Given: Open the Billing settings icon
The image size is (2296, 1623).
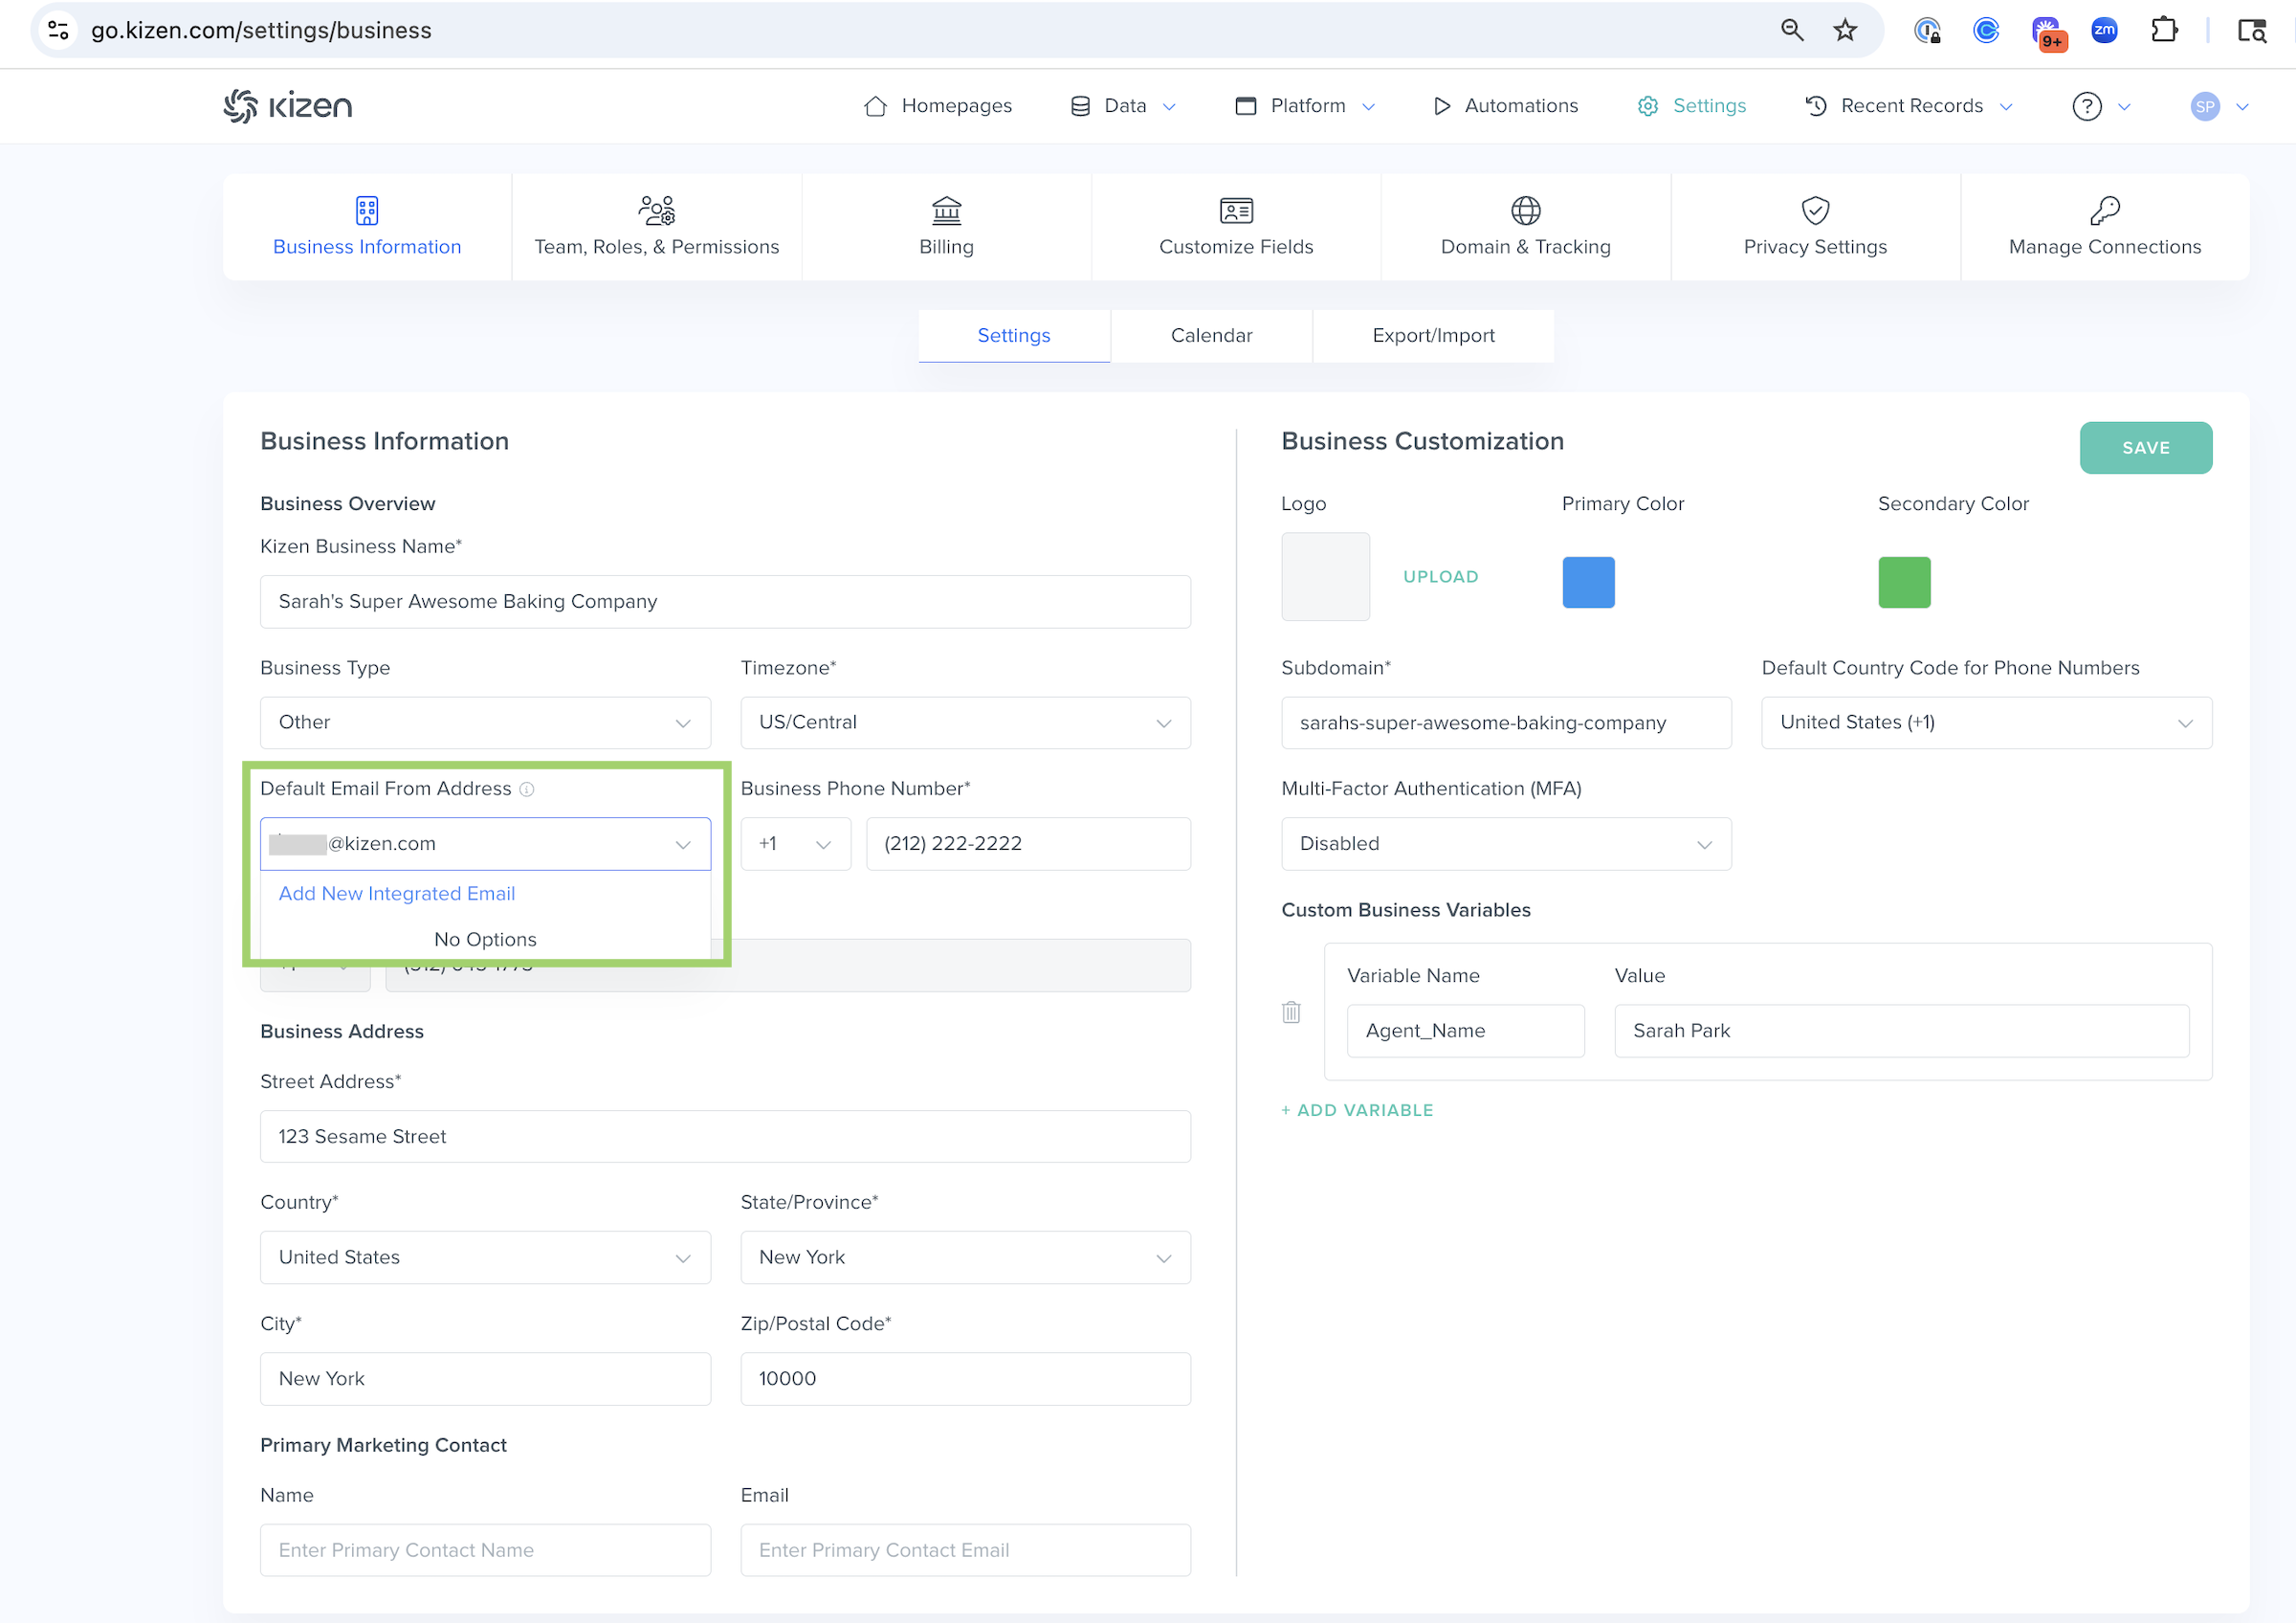Looking at the screenshot, I should coord(946,211).
